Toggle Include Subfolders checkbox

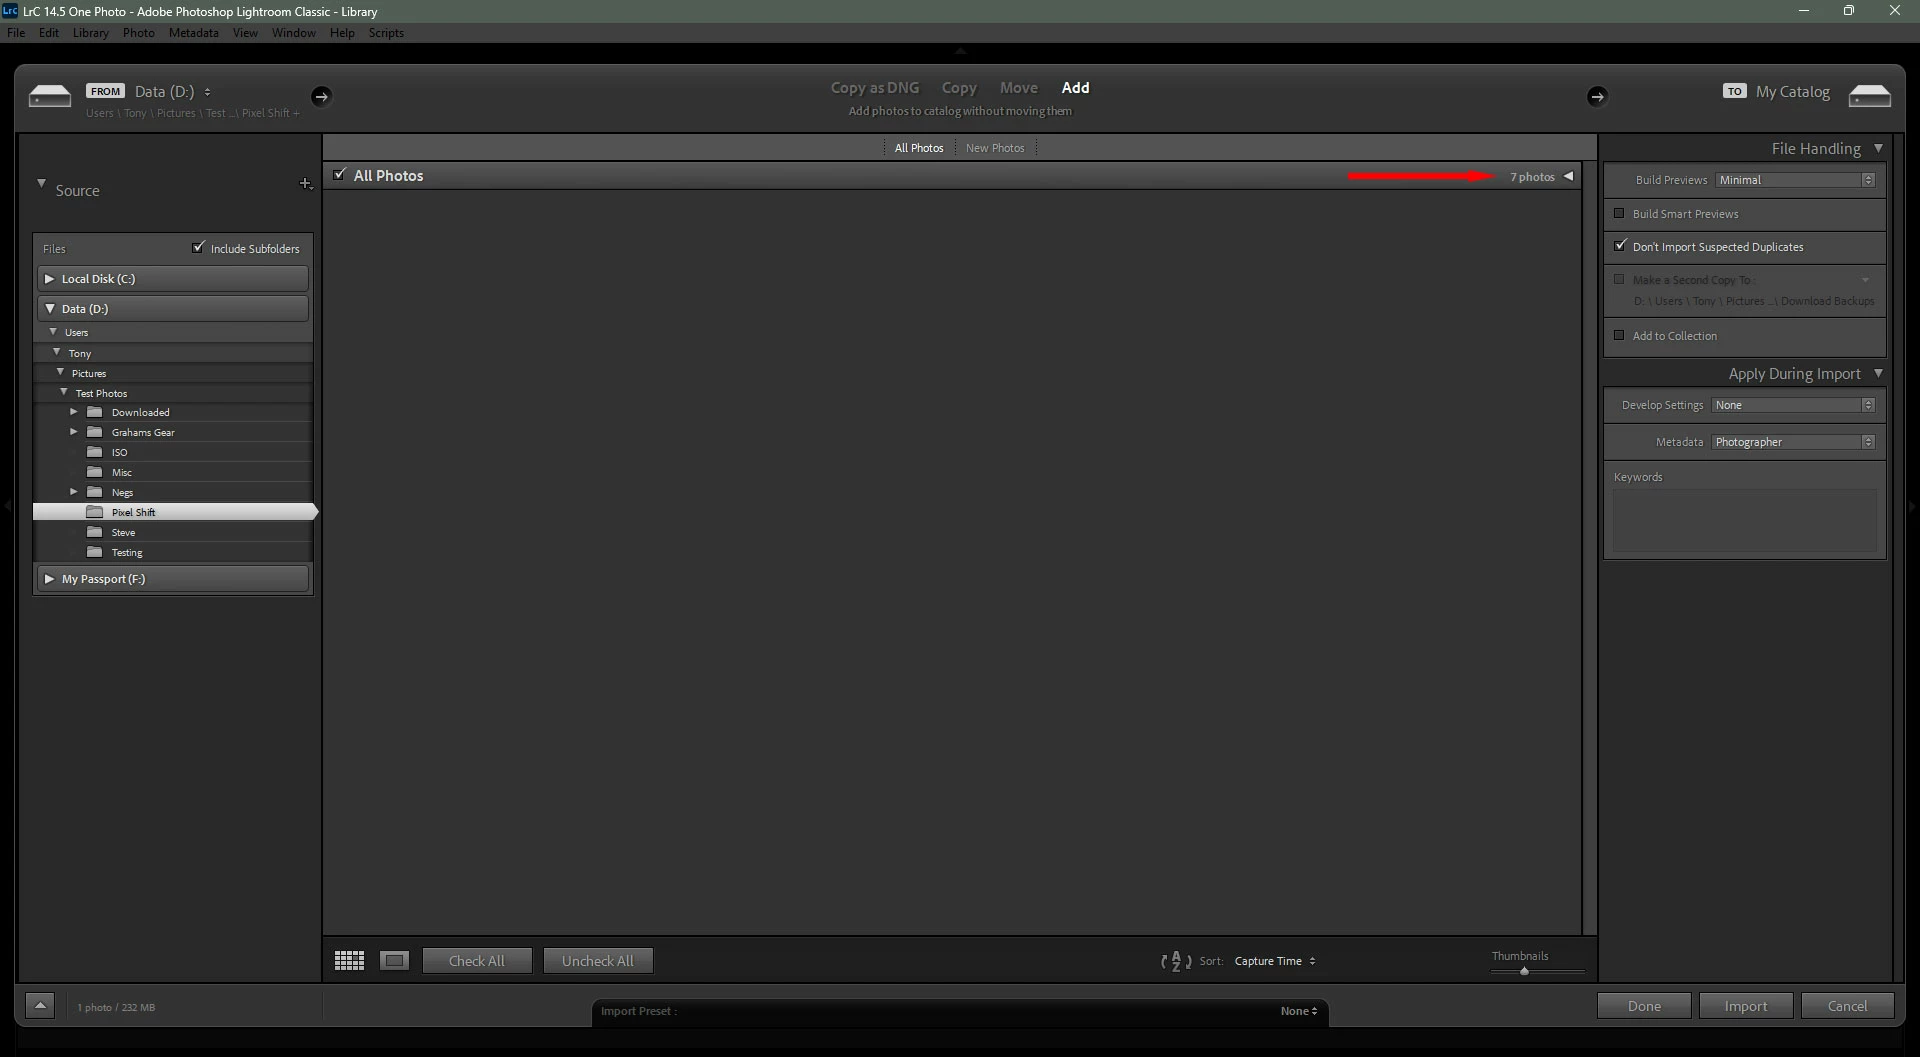pyautogui.click(x=198, y=247)
